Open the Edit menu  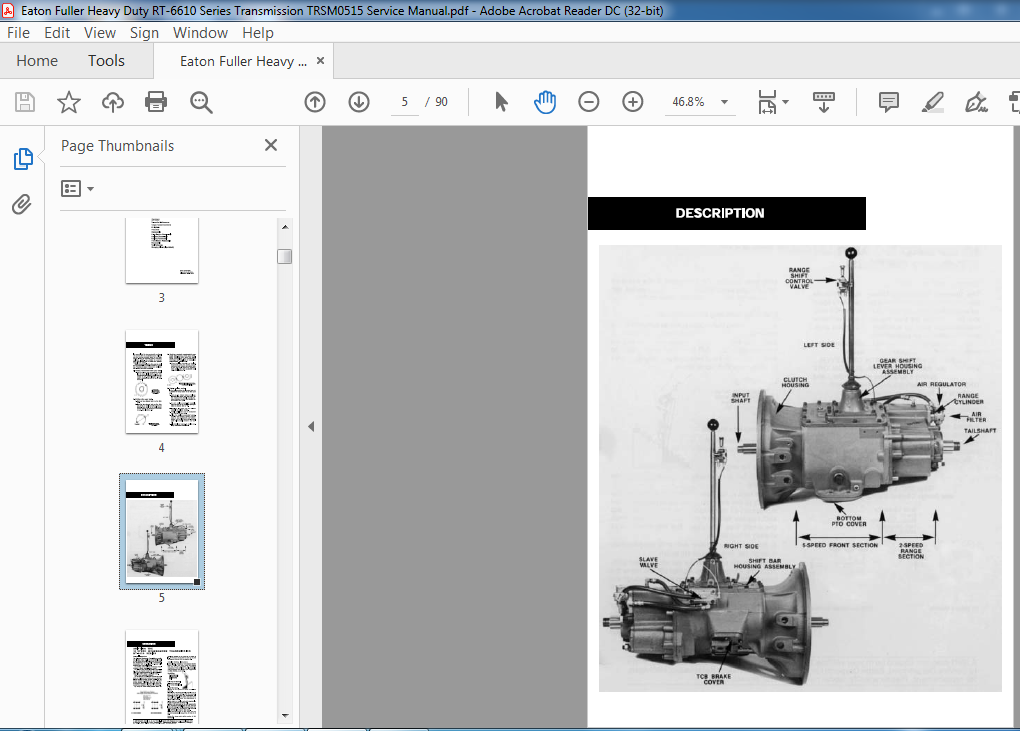click(57, 33)
